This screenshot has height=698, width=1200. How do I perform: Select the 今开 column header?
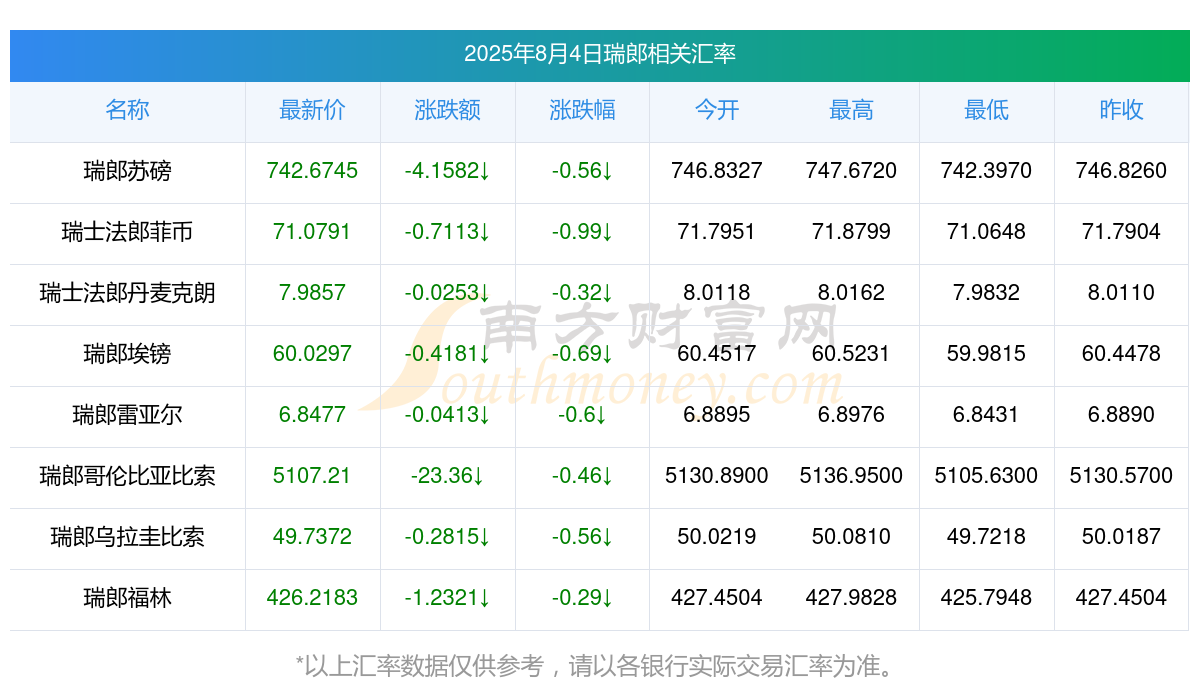(x=717, y=110)
